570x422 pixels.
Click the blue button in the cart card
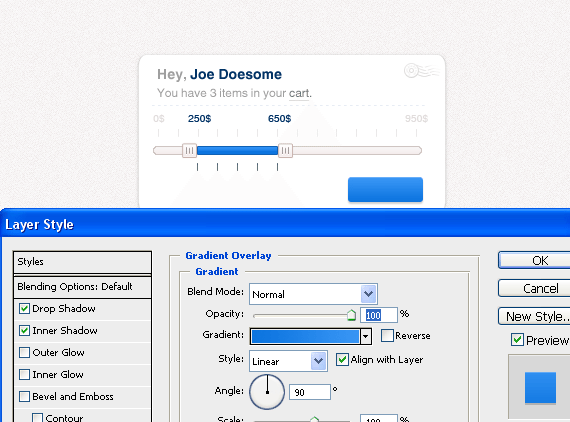coord(385,189)
